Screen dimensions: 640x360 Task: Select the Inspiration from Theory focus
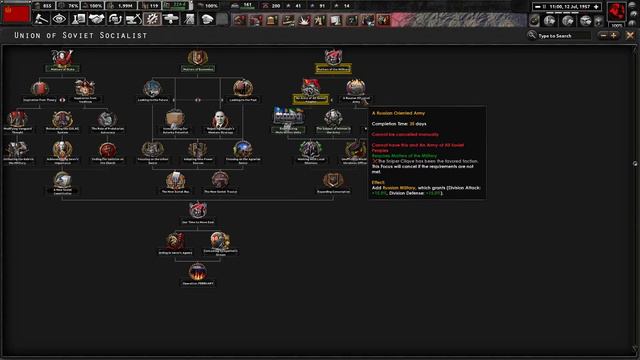click(x=40, y=91)
